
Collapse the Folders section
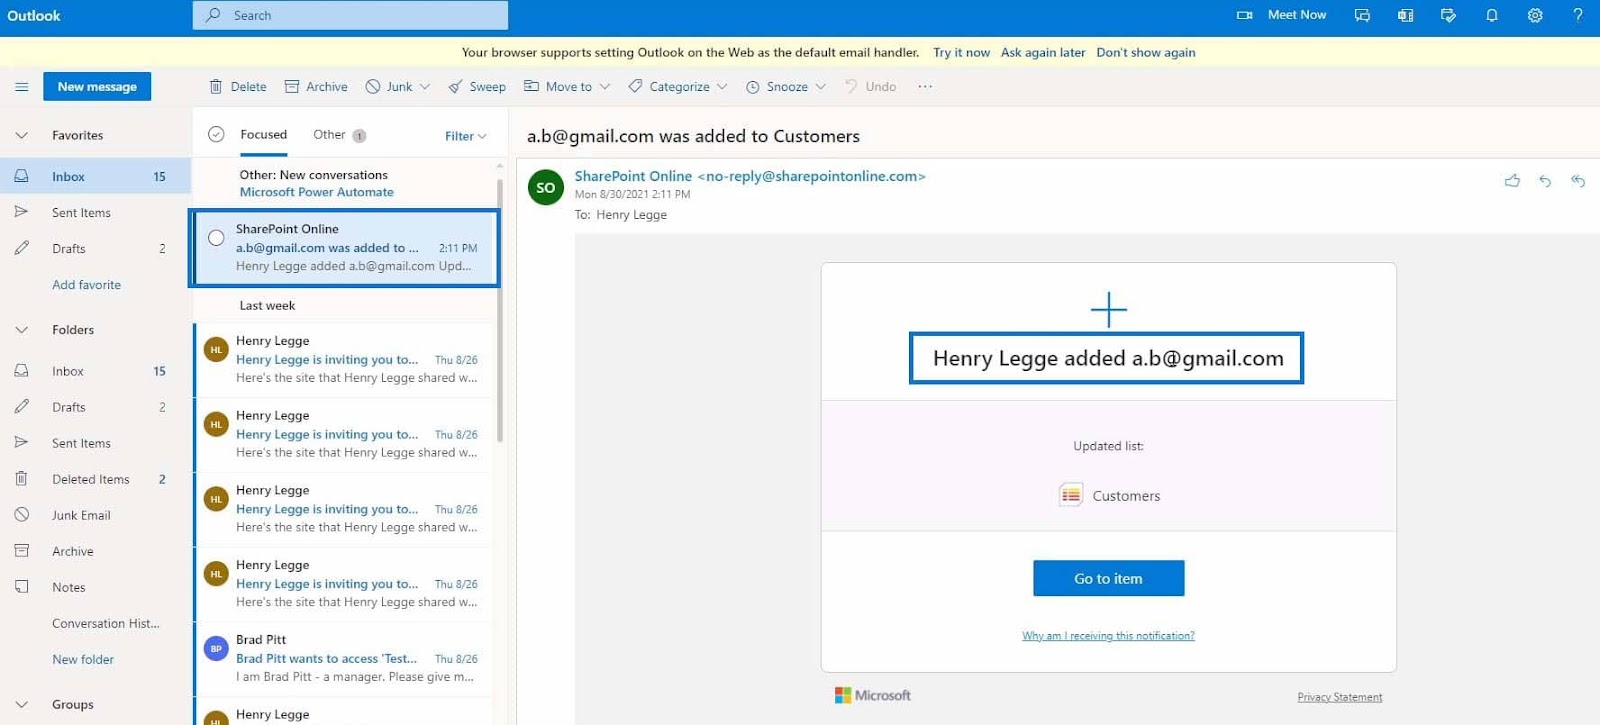[x=21, y=330]
